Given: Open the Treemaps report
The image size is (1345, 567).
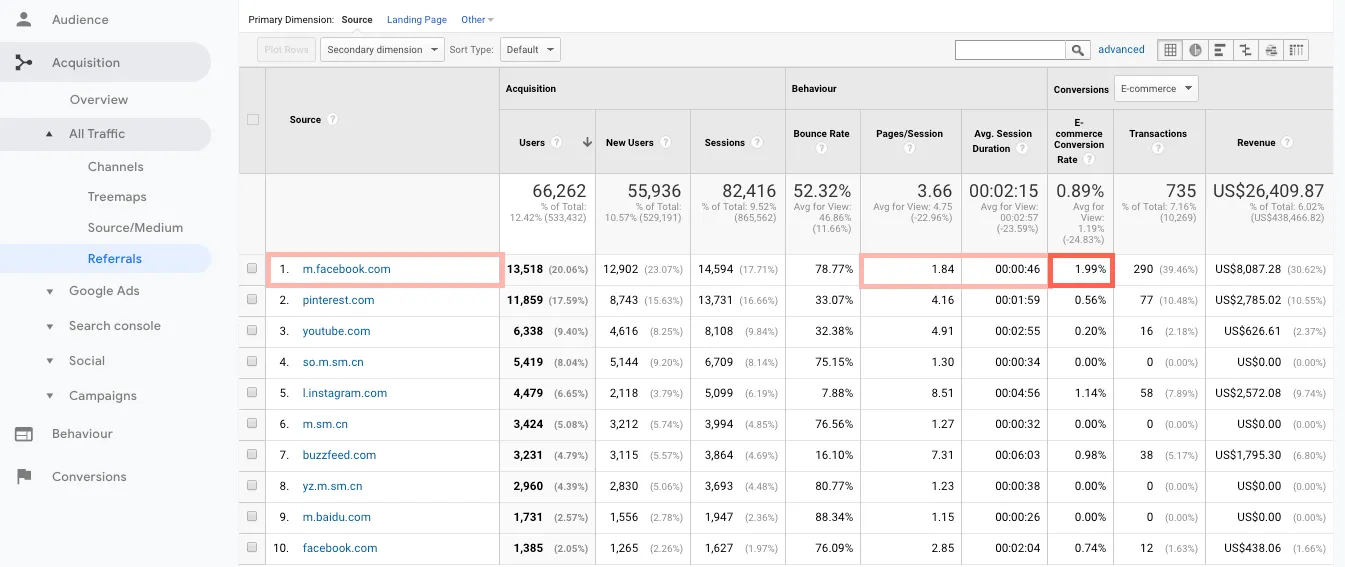Looking at the screenshot, I should click(117, 197).
